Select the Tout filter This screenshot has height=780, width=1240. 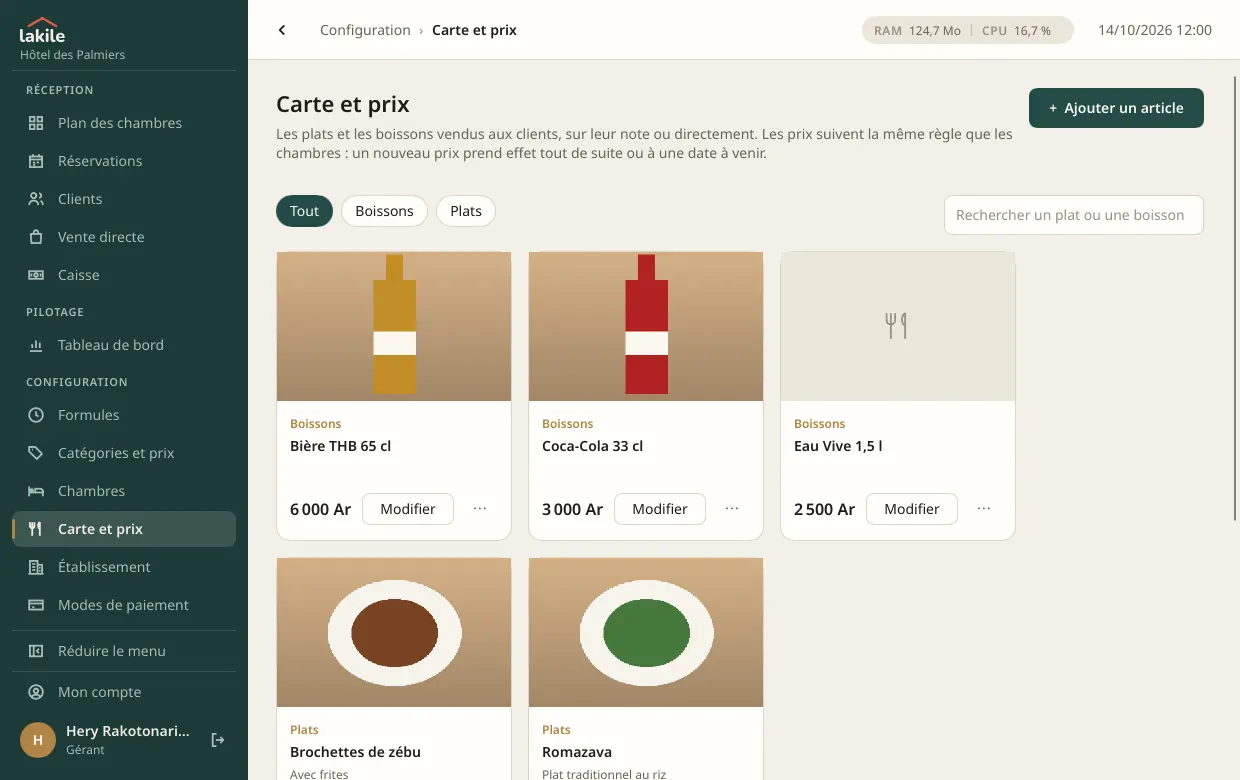click(304, 211)
